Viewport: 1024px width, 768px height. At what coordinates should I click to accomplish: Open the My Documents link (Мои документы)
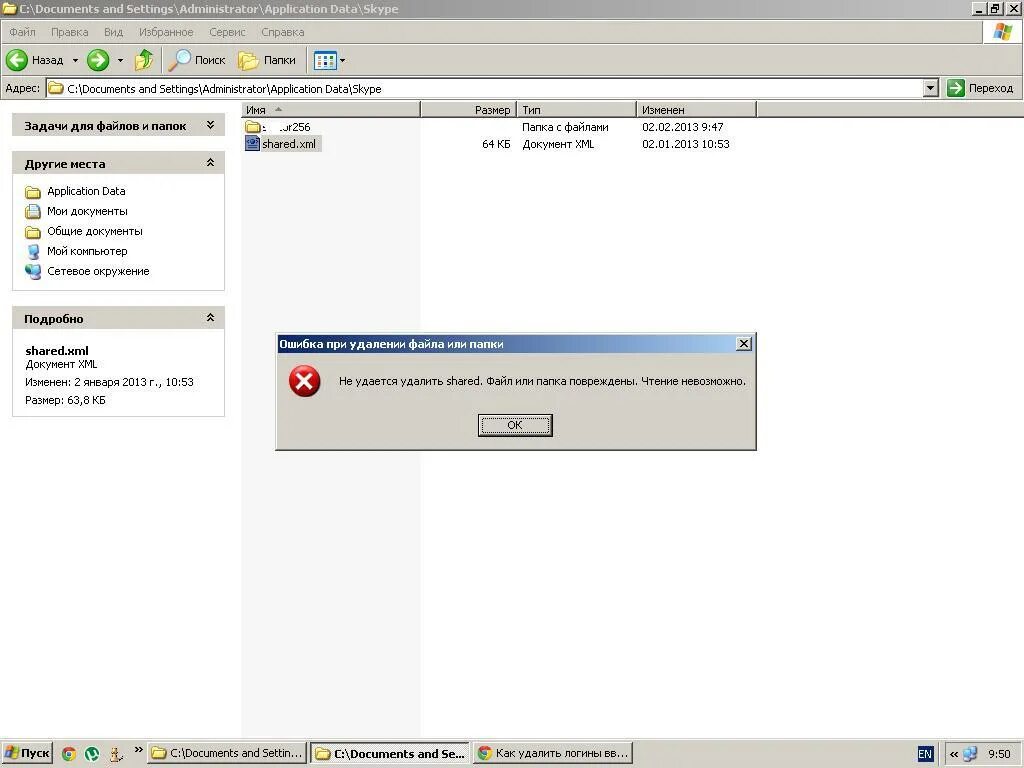click(x=87, y=212)
